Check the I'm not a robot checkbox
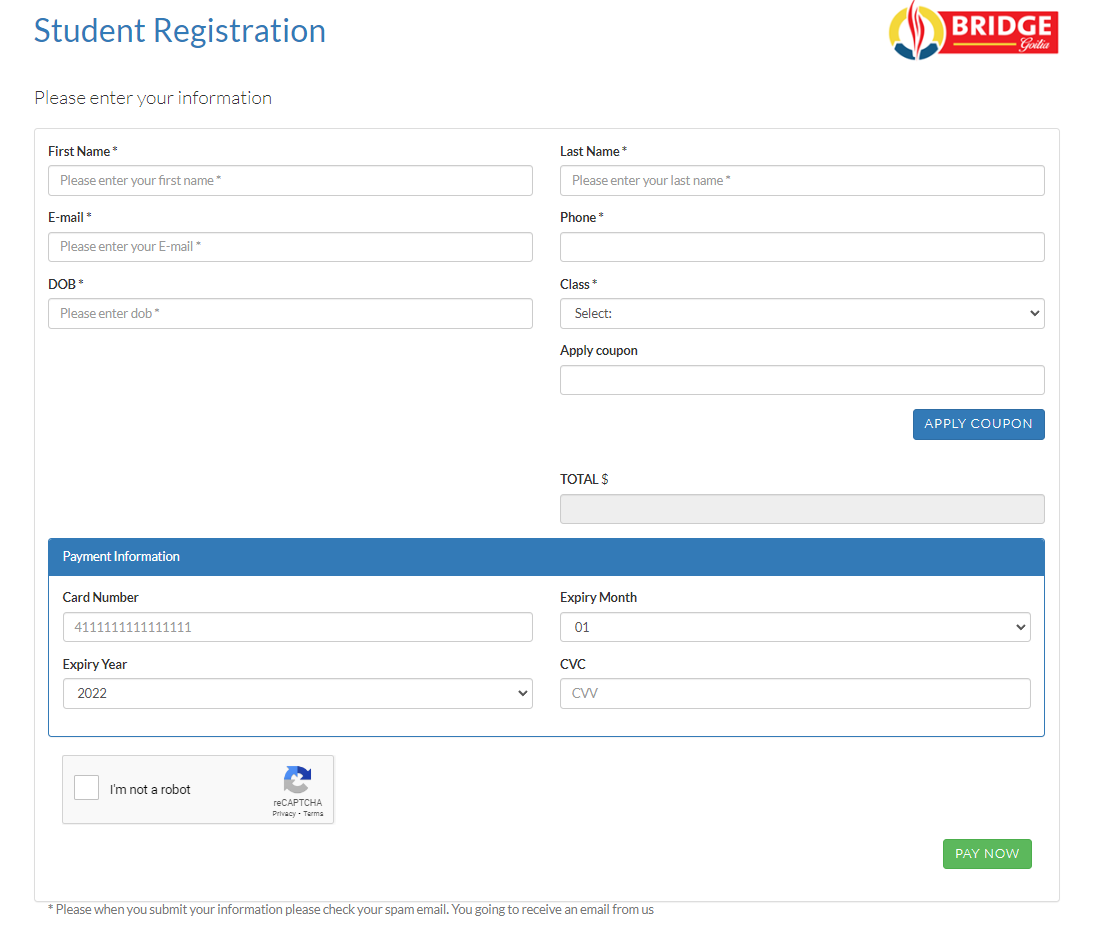The height and width of the screenshot is (943, 1095). [x=87, y=788]
